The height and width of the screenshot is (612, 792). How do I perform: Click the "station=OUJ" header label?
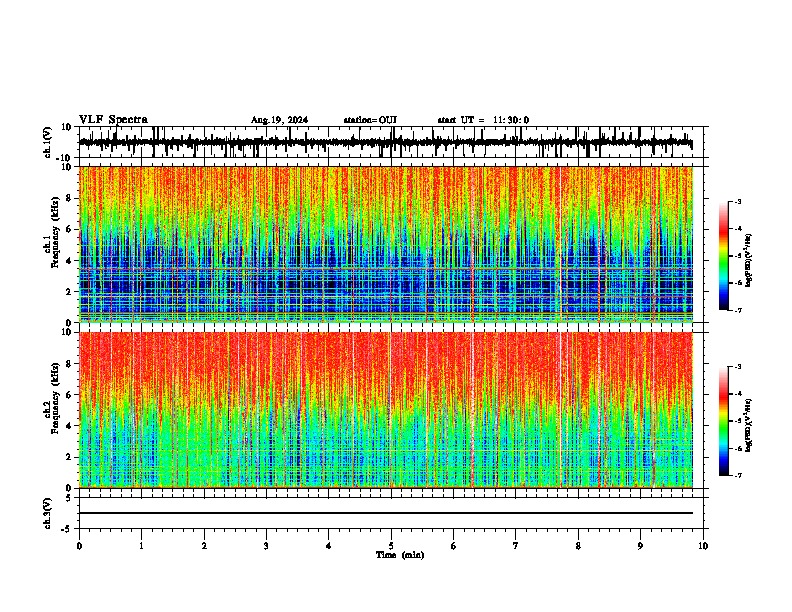[370, 120]
